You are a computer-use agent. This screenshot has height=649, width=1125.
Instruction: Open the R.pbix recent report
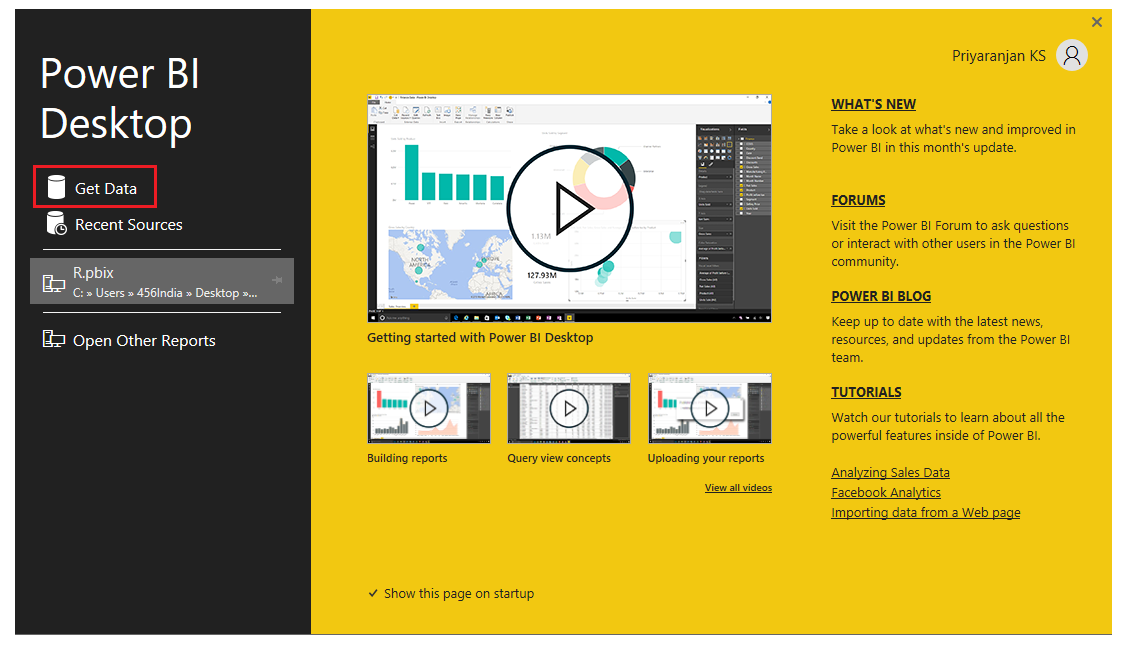(x=162, y=281)
